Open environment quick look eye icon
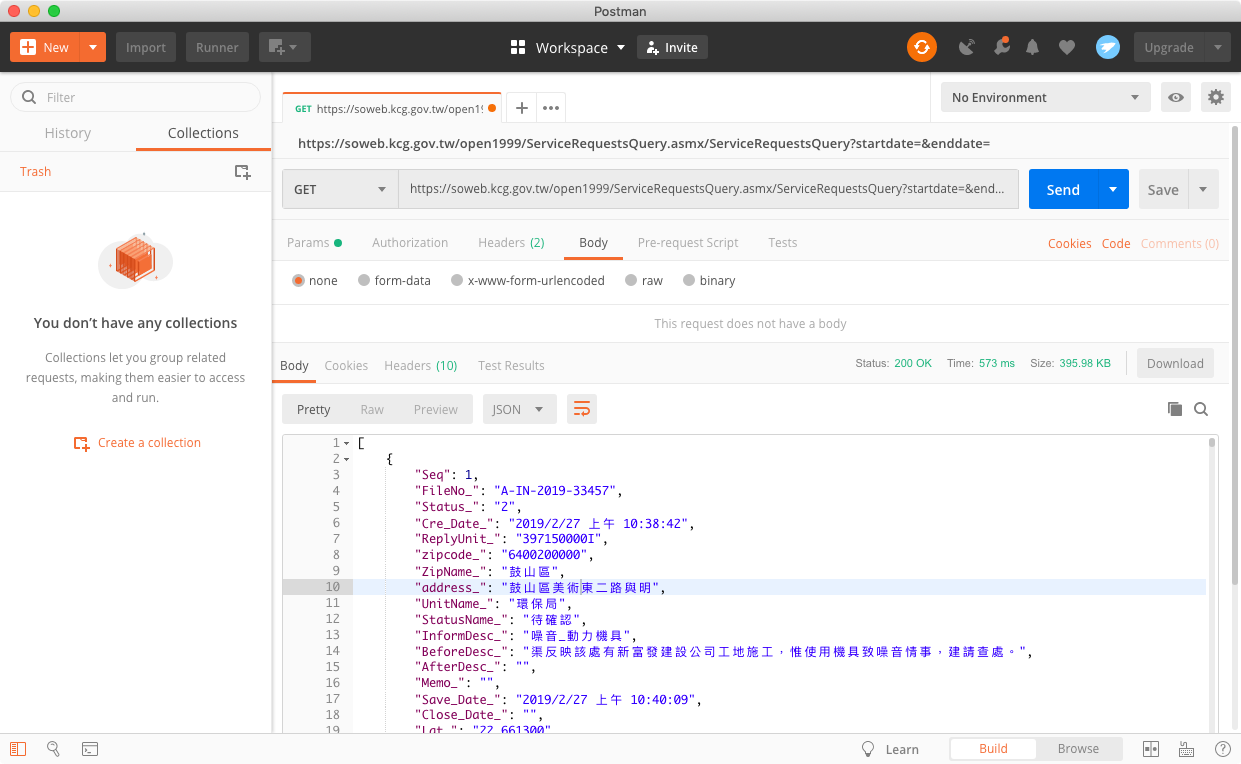The image size is (1241, 764). (1176, 97)
